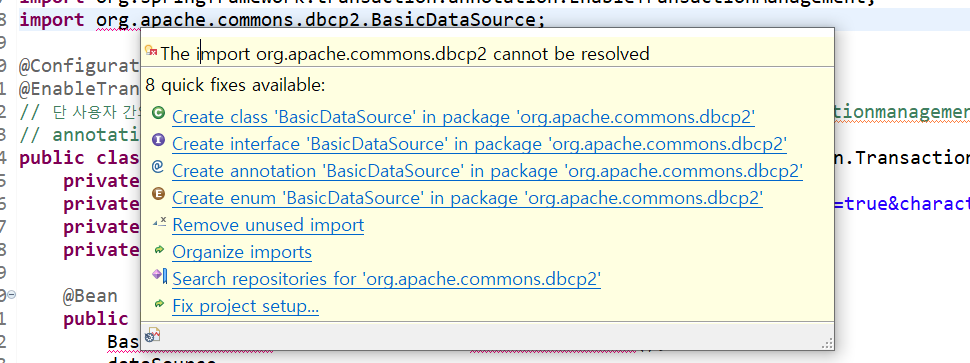The width and height of the screenshot is (970, 363).
Task: Click the green arrow icon beside 'Organize imports'
Action: (159, 250)
